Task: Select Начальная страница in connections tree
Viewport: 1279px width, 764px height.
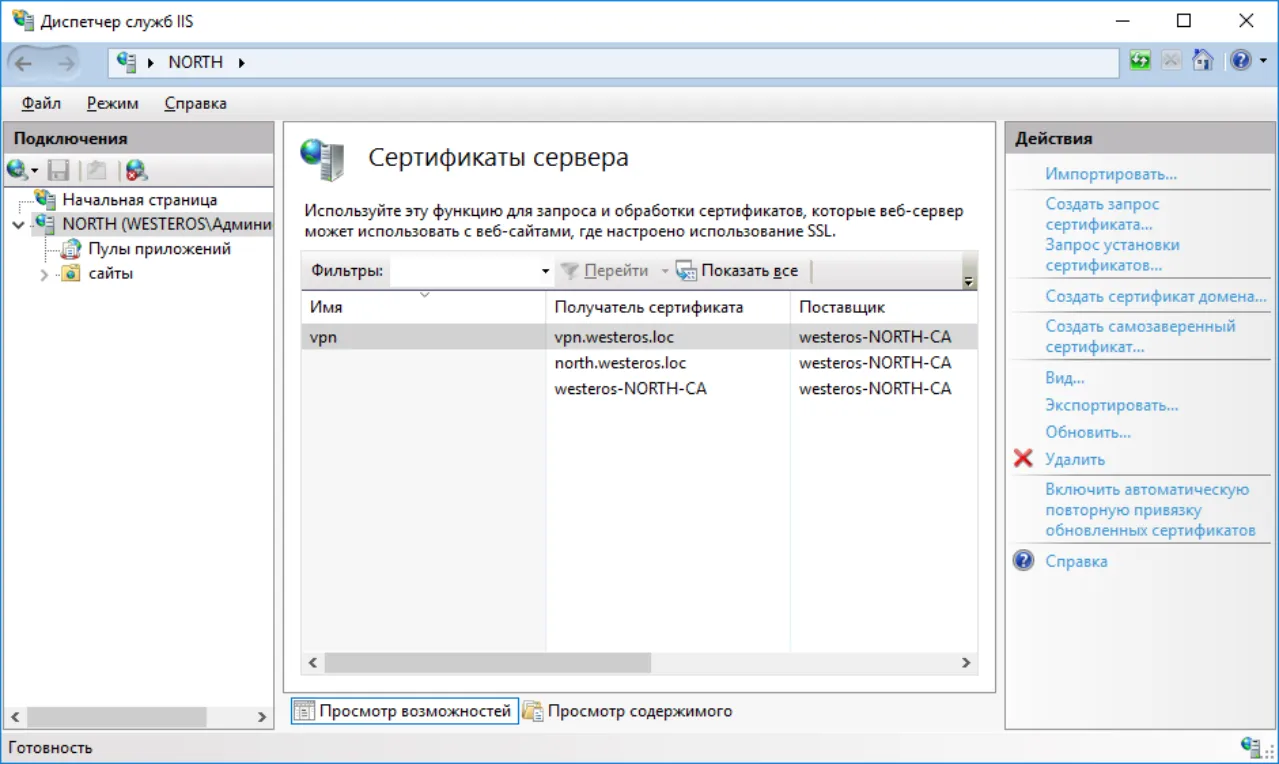Action: tap(139, 200)
